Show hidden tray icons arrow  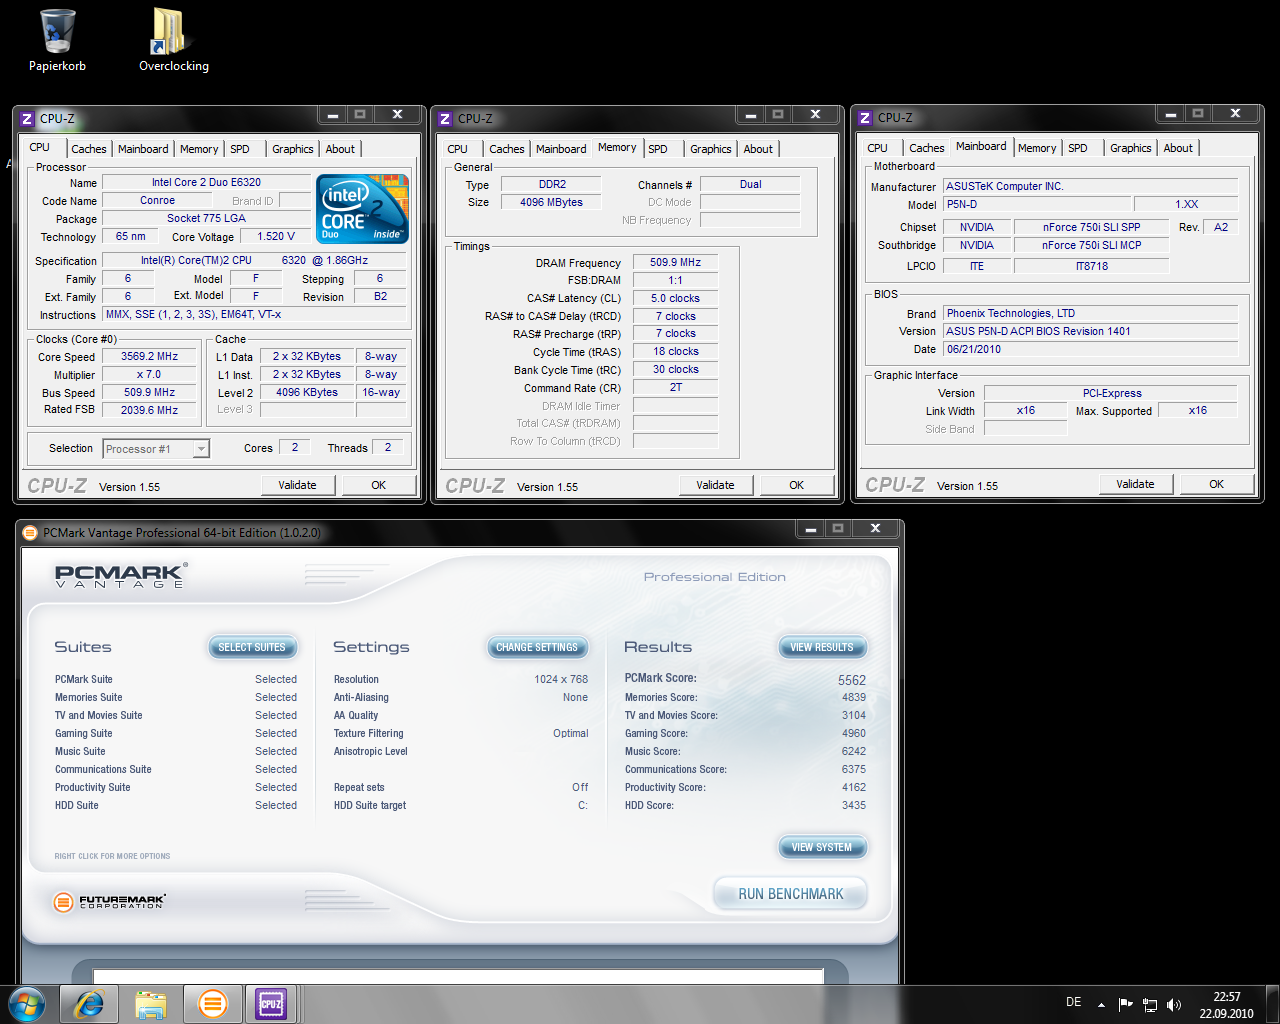(1101, 1004)
